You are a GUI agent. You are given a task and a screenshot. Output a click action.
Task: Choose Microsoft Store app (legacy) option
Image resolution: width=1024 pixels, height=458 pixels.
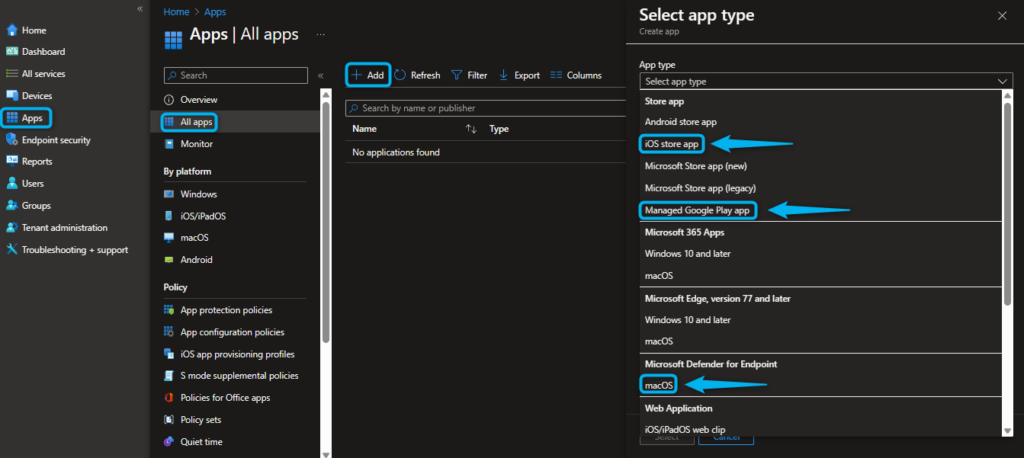(x=700, y=188)
